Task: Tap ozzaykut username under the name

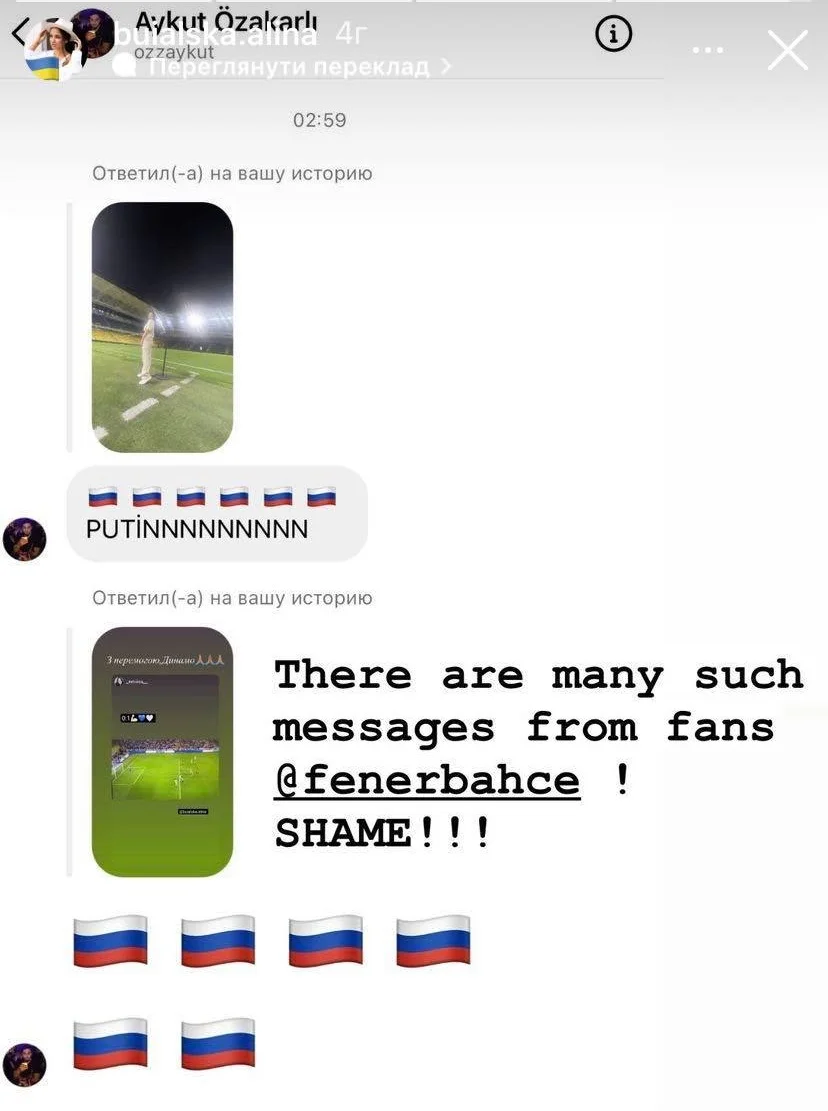Action: coord(174,52)
